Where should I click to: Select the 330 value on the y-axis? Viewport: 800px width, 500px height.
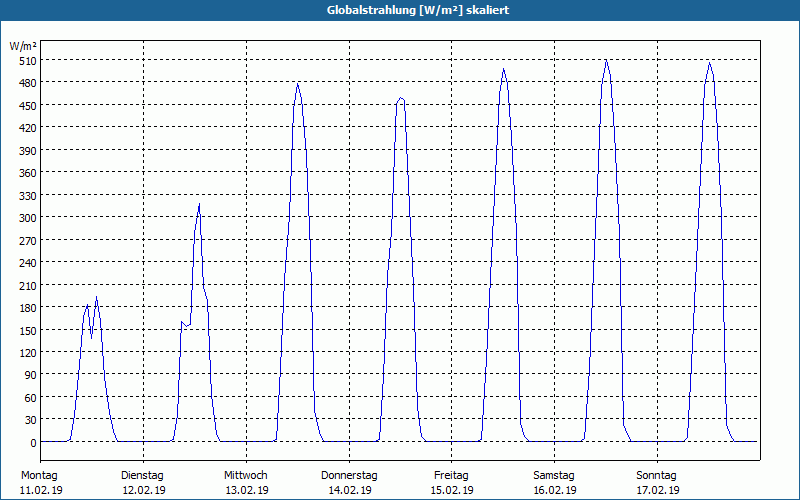point(27,195)
